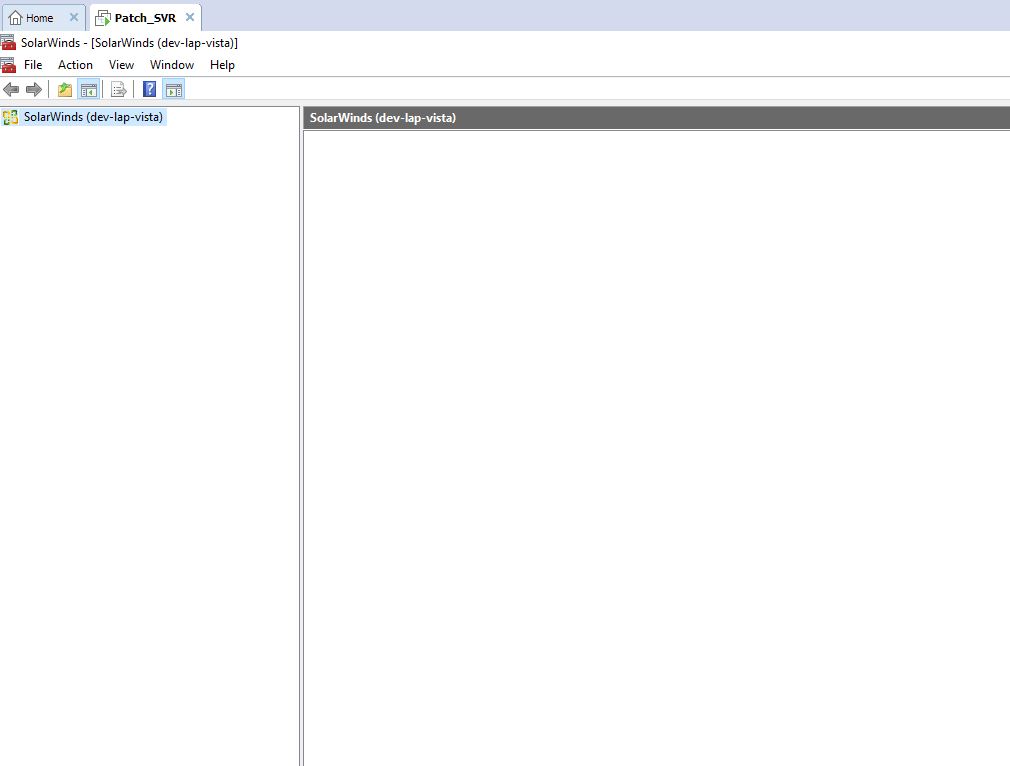The image size is (1010, 766).
Task: Open the Help menu
Action: pos(222,65)
